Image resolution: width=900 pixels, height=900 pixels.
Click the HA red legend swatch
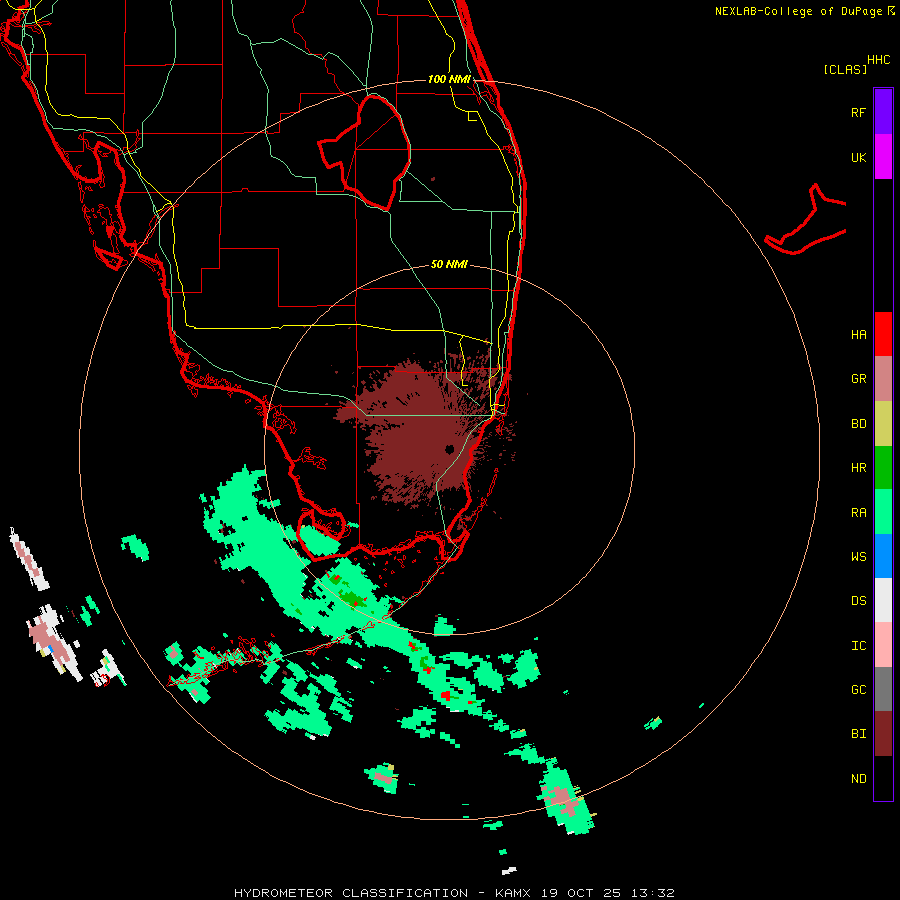point(883,334)
